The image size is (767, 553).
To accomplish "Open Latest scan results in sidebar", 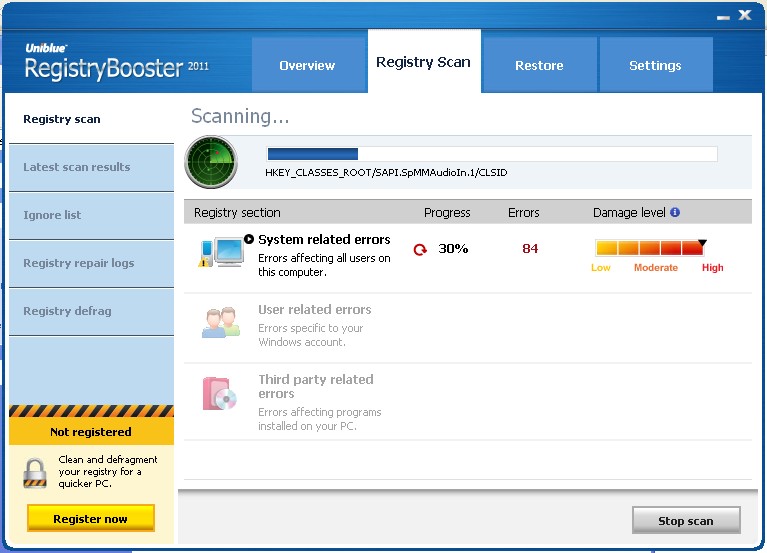I will point(91,167).
